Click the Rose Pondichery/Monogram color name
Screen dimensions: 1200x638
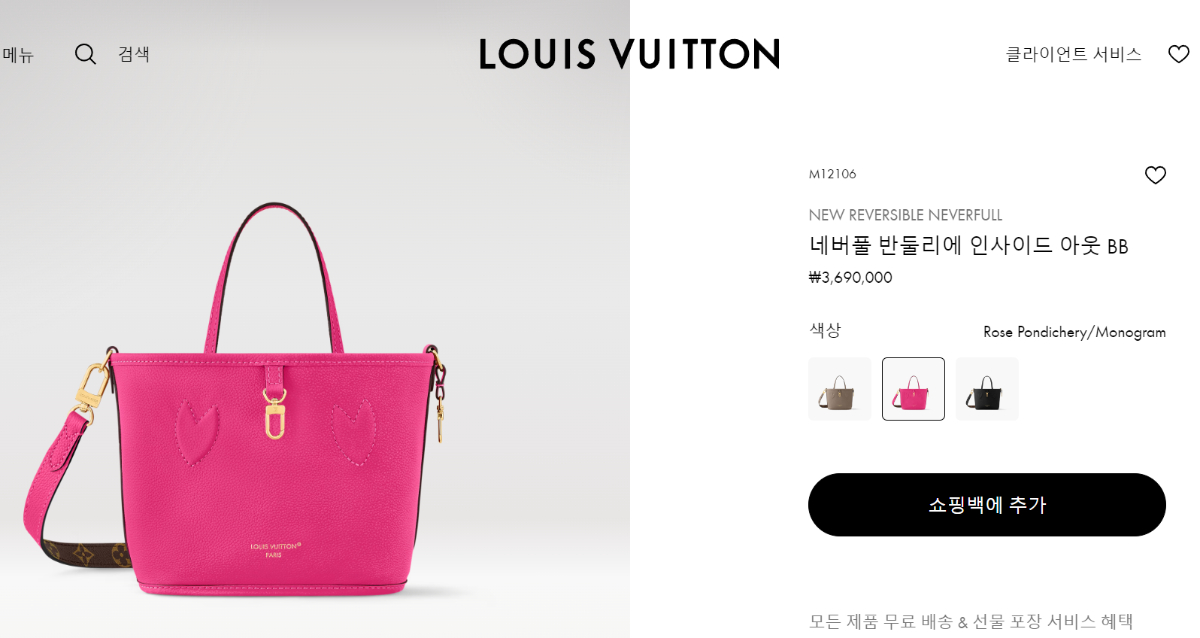[1074, 332]
